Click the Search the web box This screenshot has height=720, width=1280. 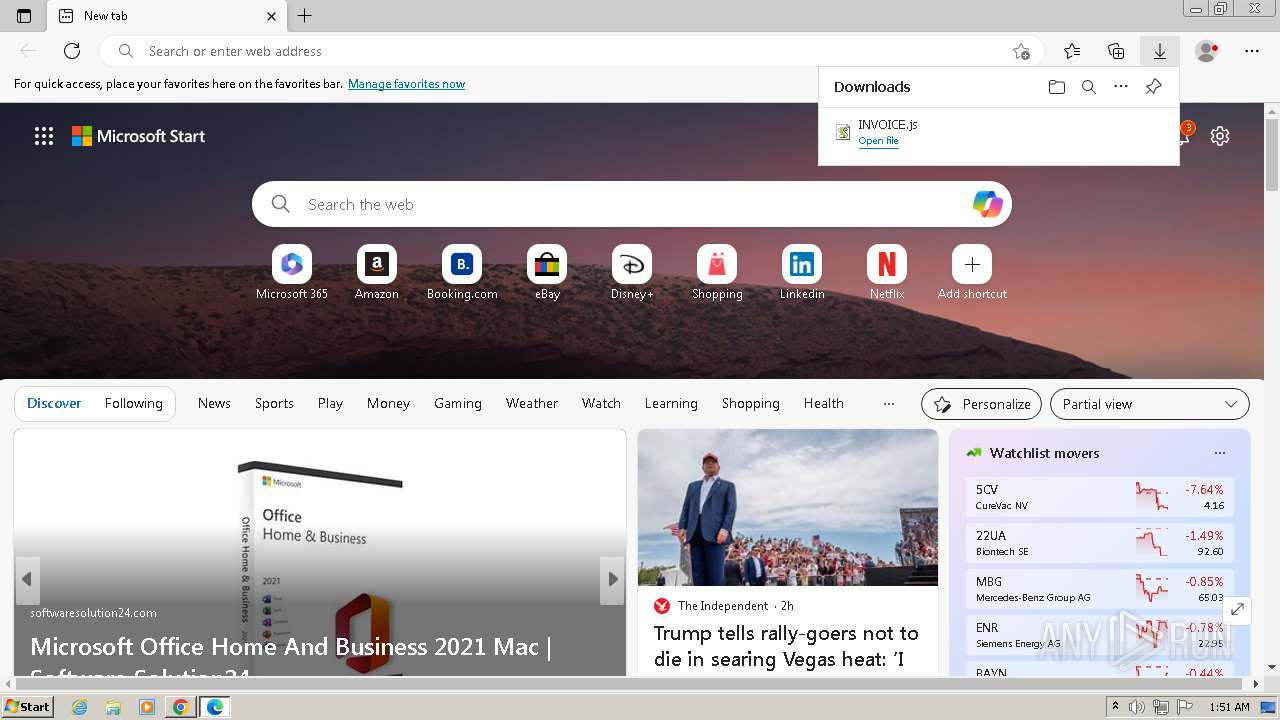[632, 204]
